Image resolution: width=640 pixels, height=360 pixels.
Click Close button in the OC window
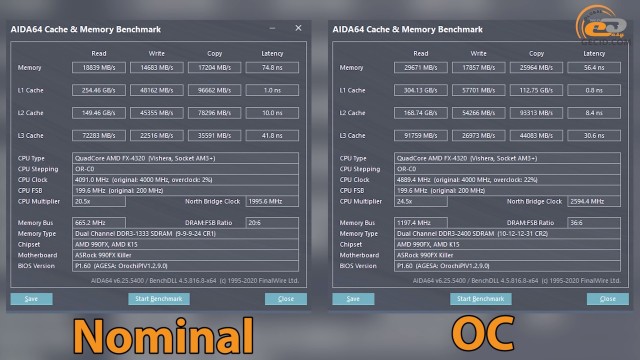coord(608,299)
